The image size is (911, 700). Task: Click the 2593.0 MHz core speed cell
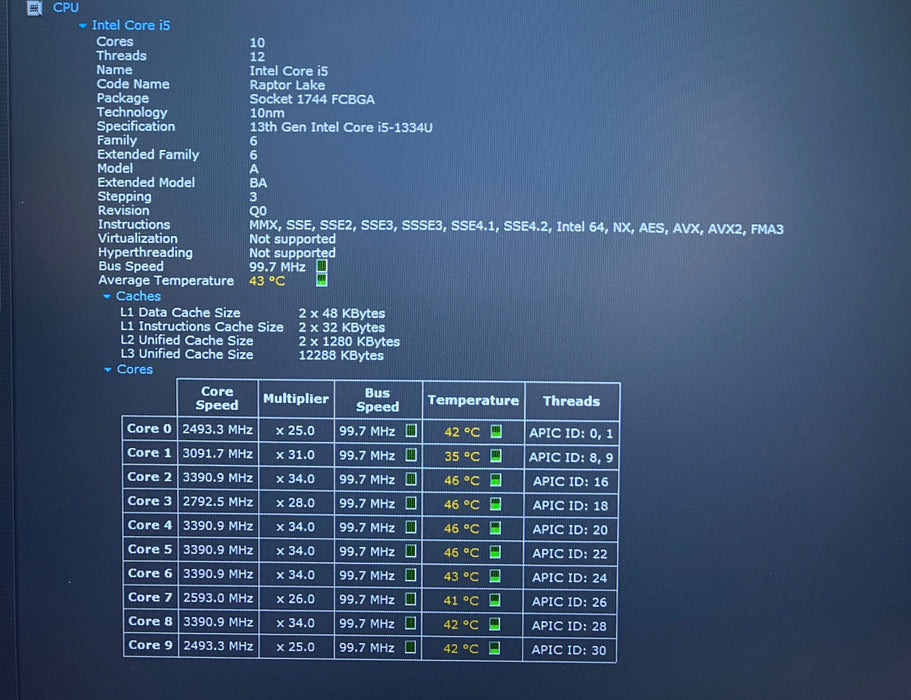coord(218,598)
